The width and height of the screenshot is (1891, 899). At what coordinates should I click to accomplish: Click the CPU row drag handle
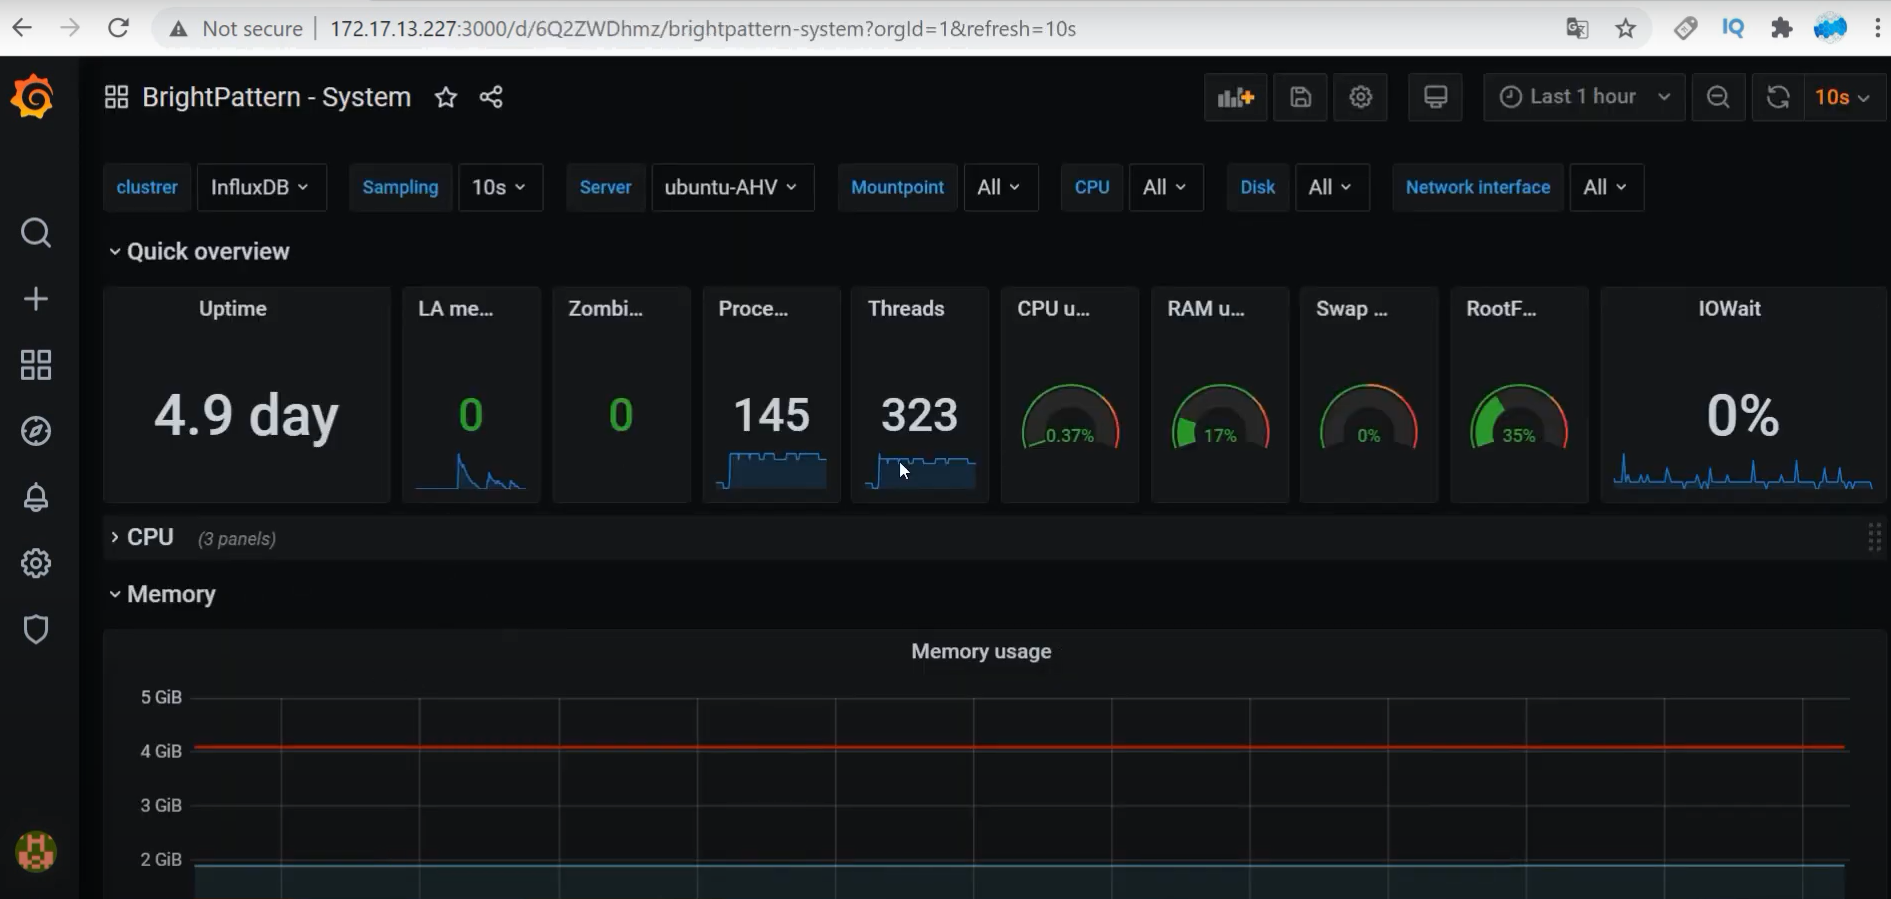tap(1874, 537)
